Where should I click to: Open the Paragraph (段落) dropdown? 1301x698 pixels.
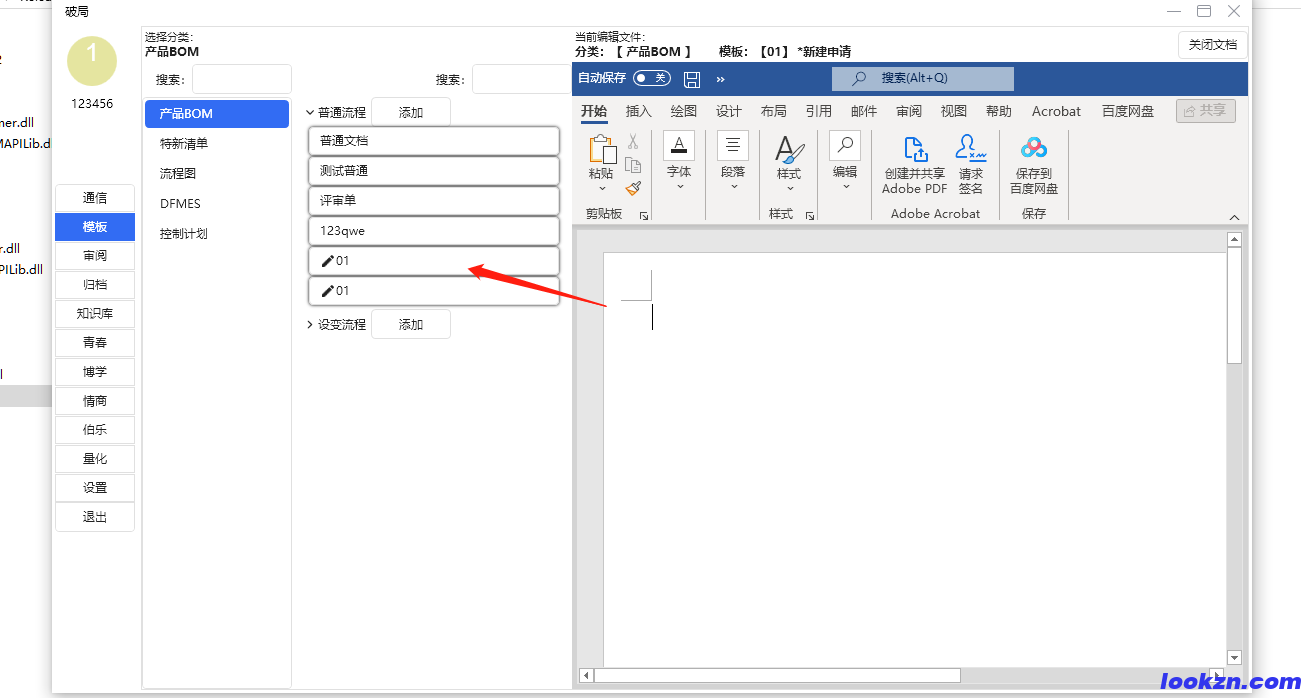pos(732,172)
